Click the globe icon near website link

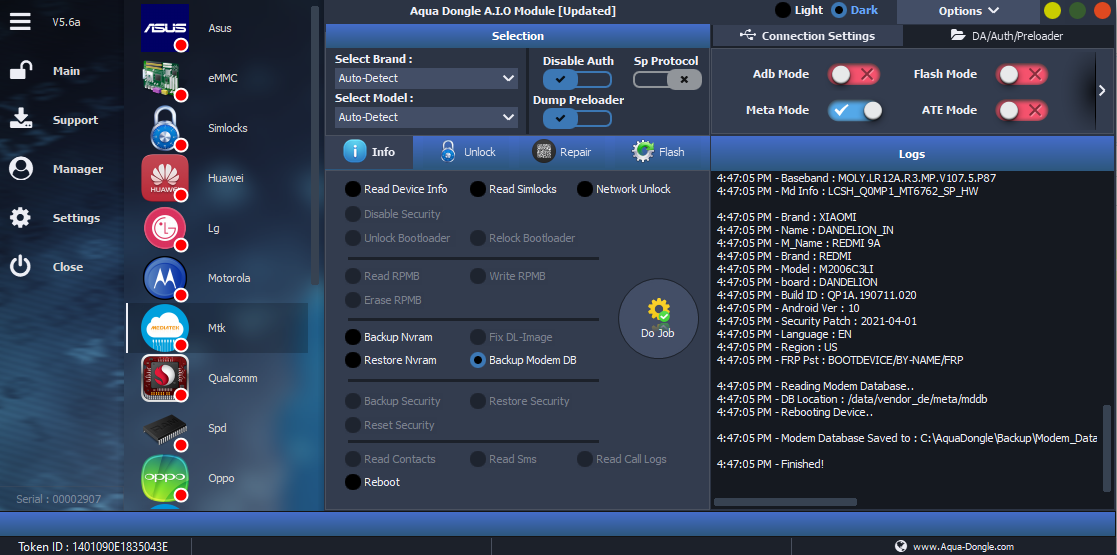[x=900, y=546]
